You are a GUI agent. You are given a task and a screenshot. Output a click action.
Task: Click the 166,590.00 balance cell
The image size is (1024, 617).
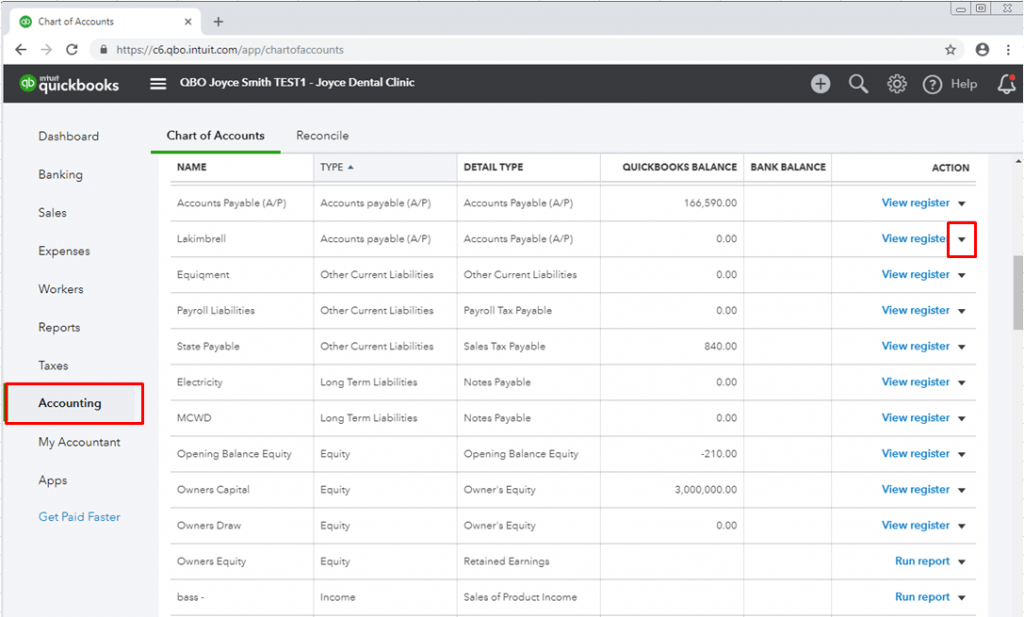click(710, 203)
